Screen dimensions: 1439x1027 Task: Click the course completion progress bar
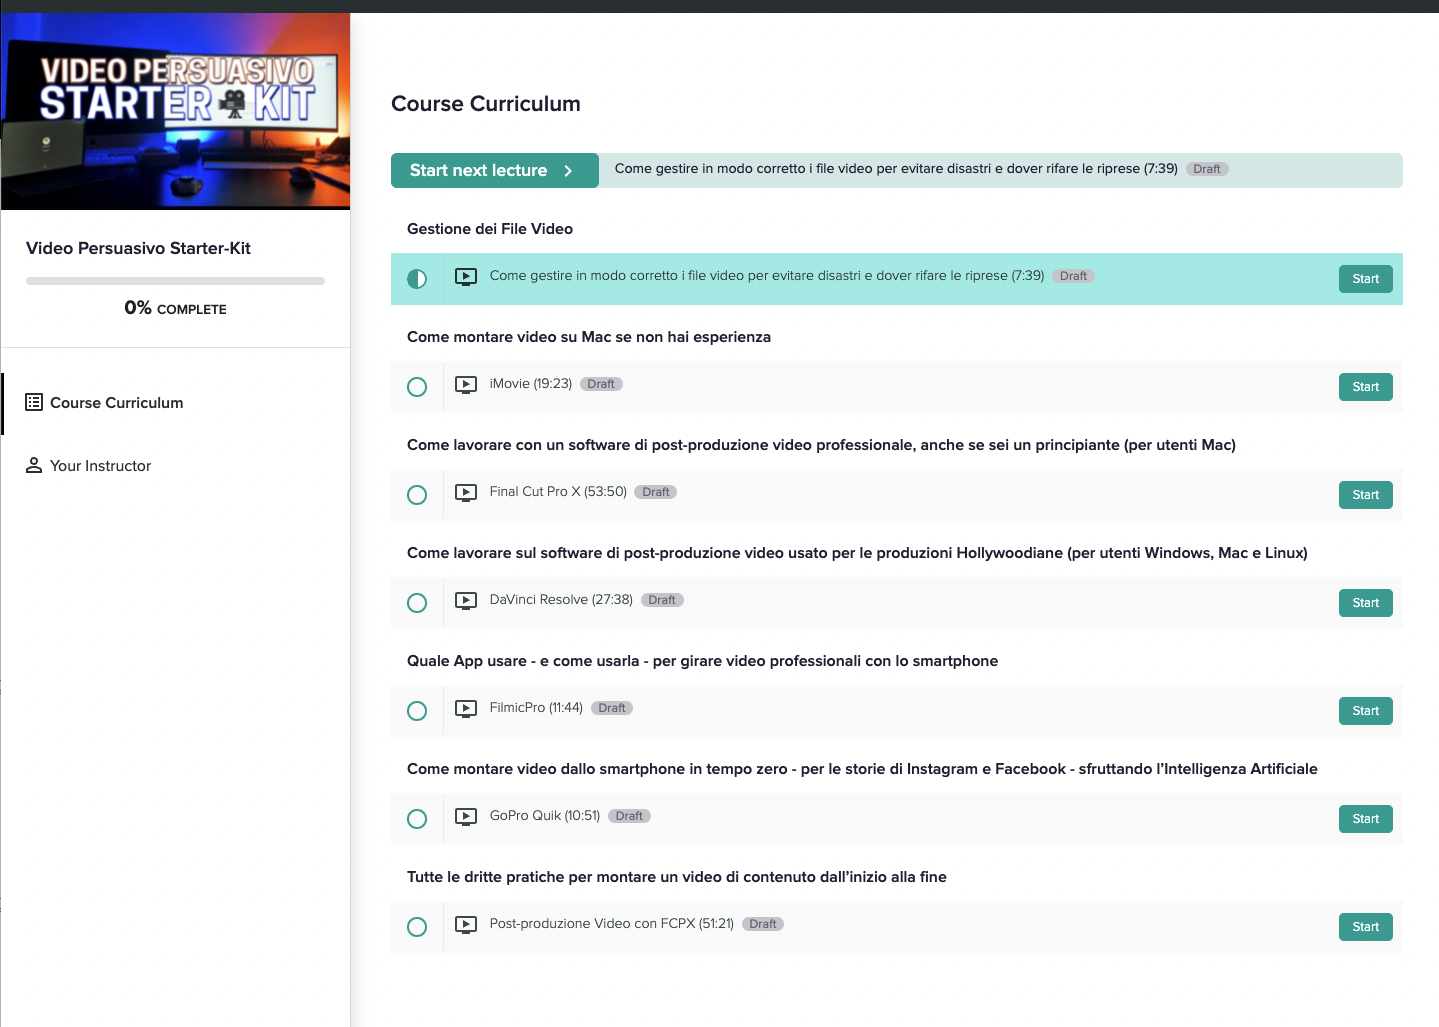click(175, 281)
